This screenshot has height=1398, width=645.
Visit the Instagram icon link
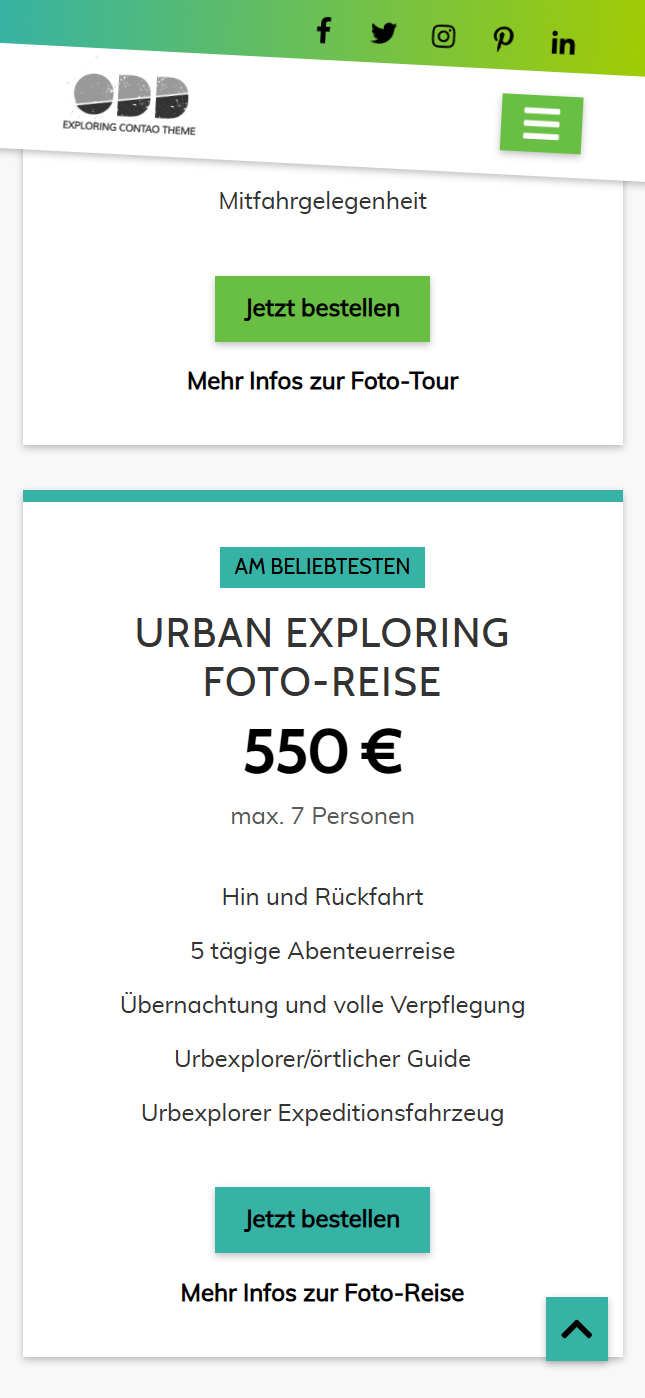coord(443,36)
